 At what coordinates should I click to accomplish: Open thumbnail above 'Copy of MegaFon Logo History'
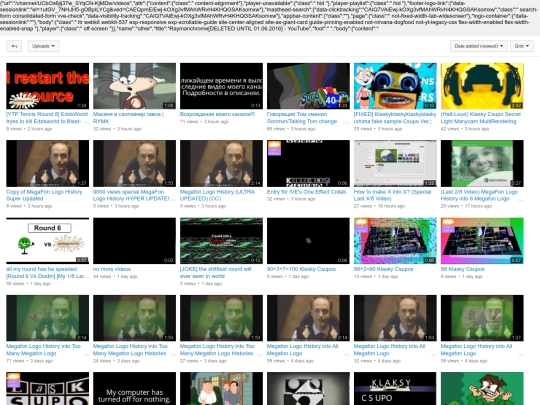click(x=48, y=163)
